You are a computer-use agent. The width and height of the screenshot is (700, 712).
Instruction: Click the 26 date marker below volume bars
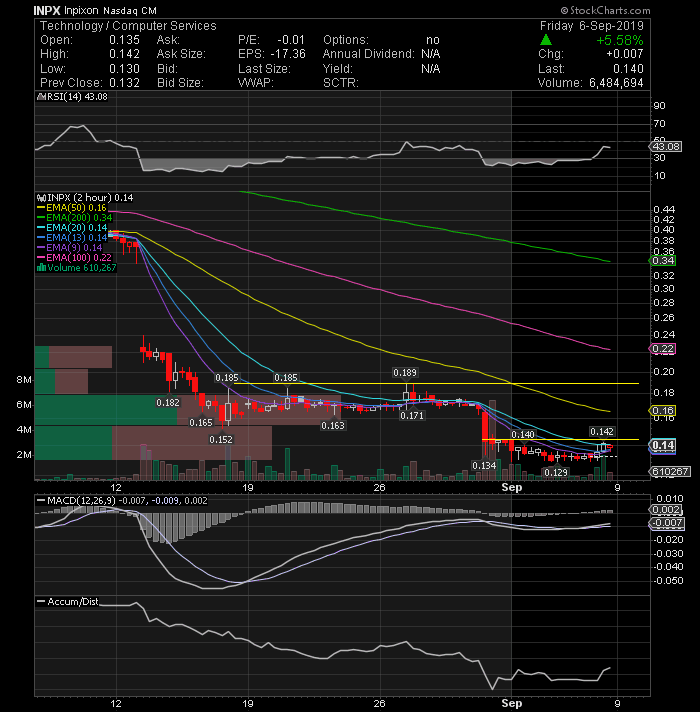[x=379, y=488]
